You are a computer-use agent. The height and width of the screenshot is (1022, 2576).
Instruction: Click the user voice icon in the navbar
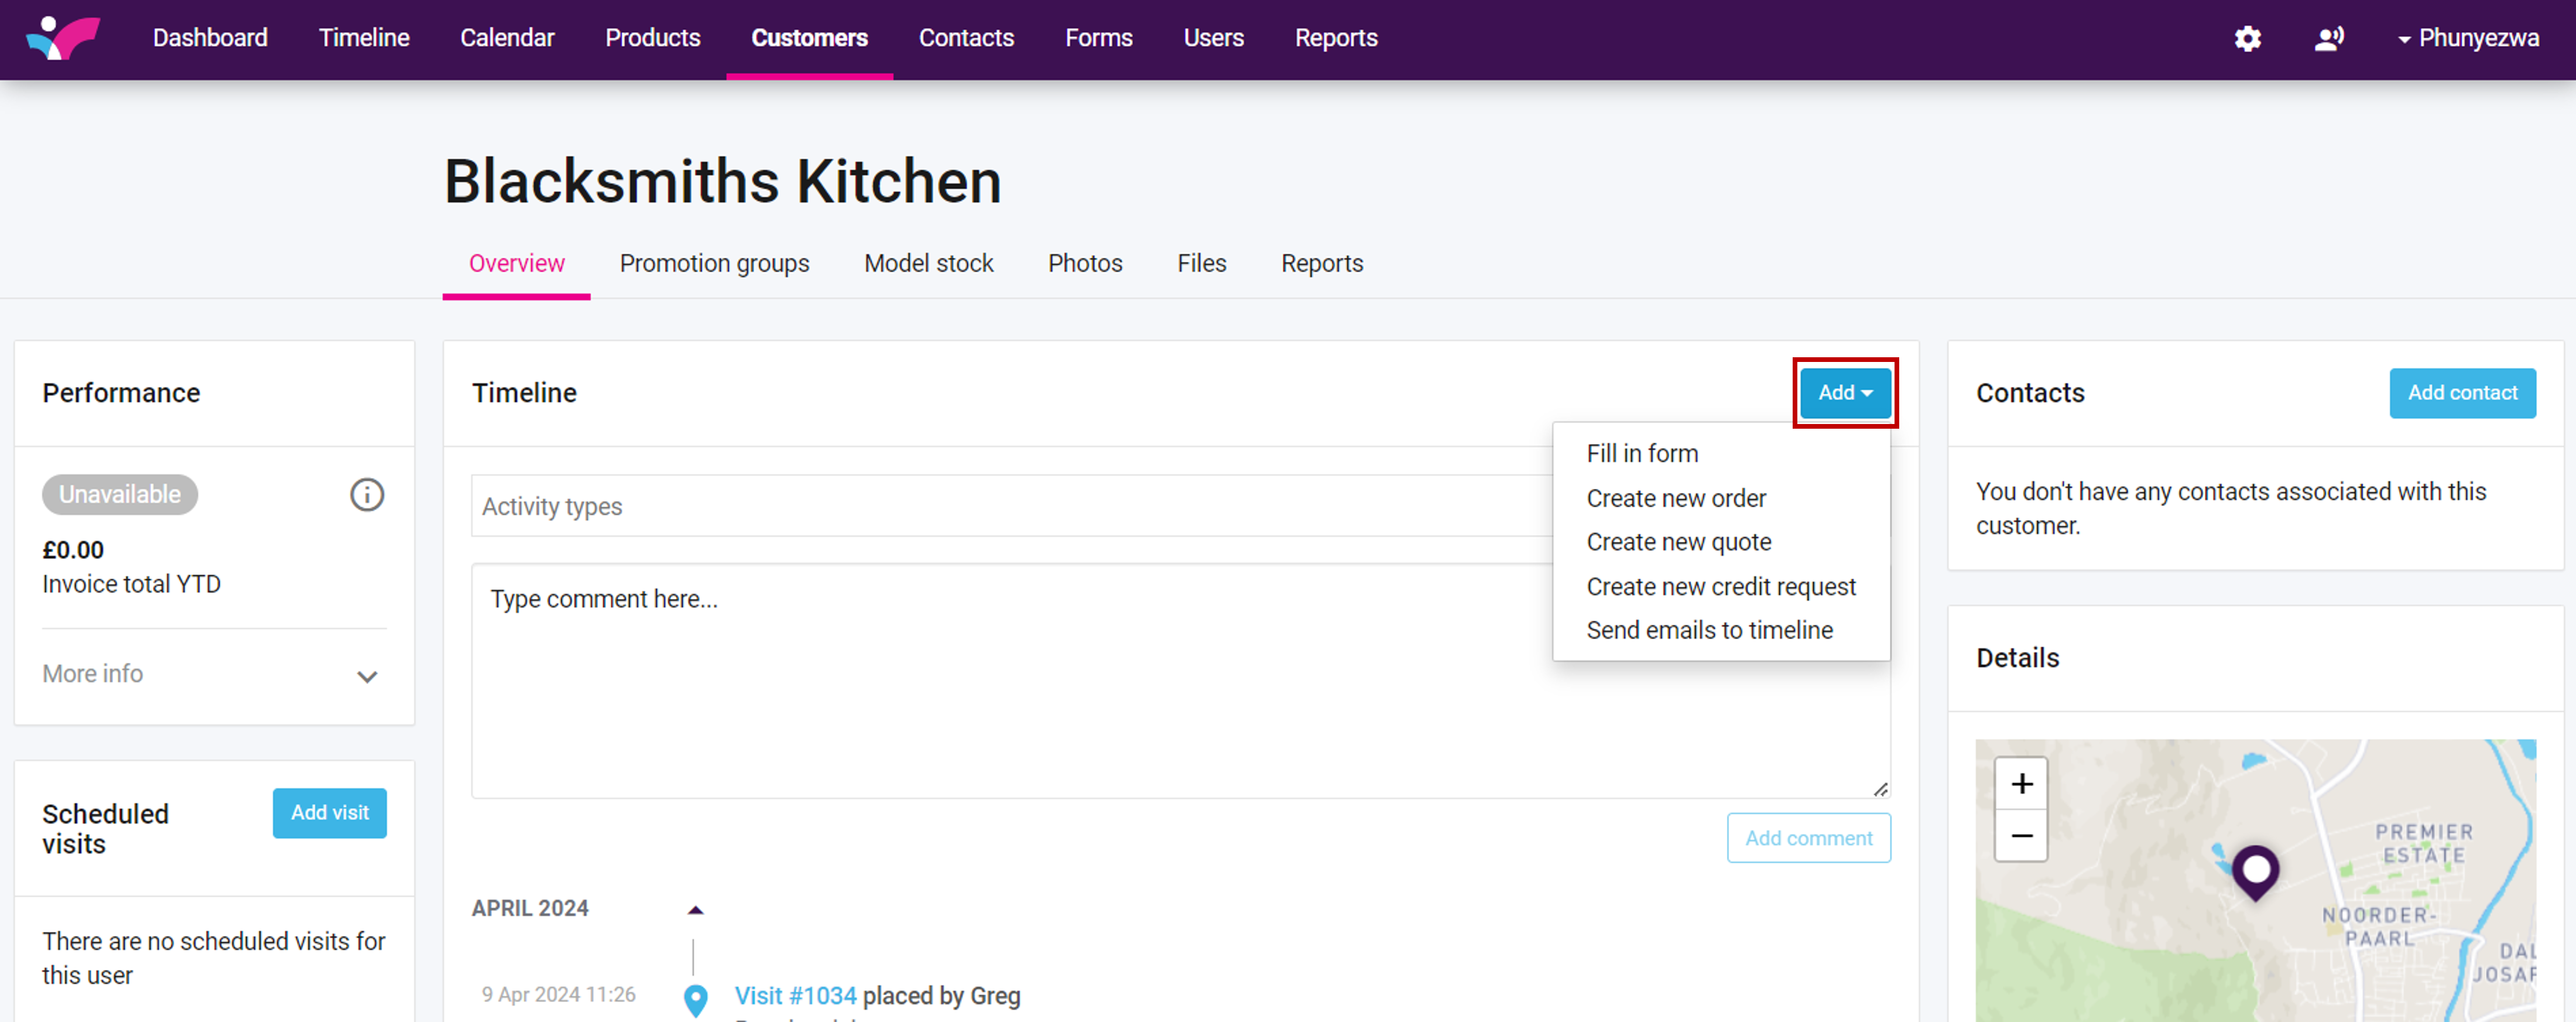point(2328,39)
